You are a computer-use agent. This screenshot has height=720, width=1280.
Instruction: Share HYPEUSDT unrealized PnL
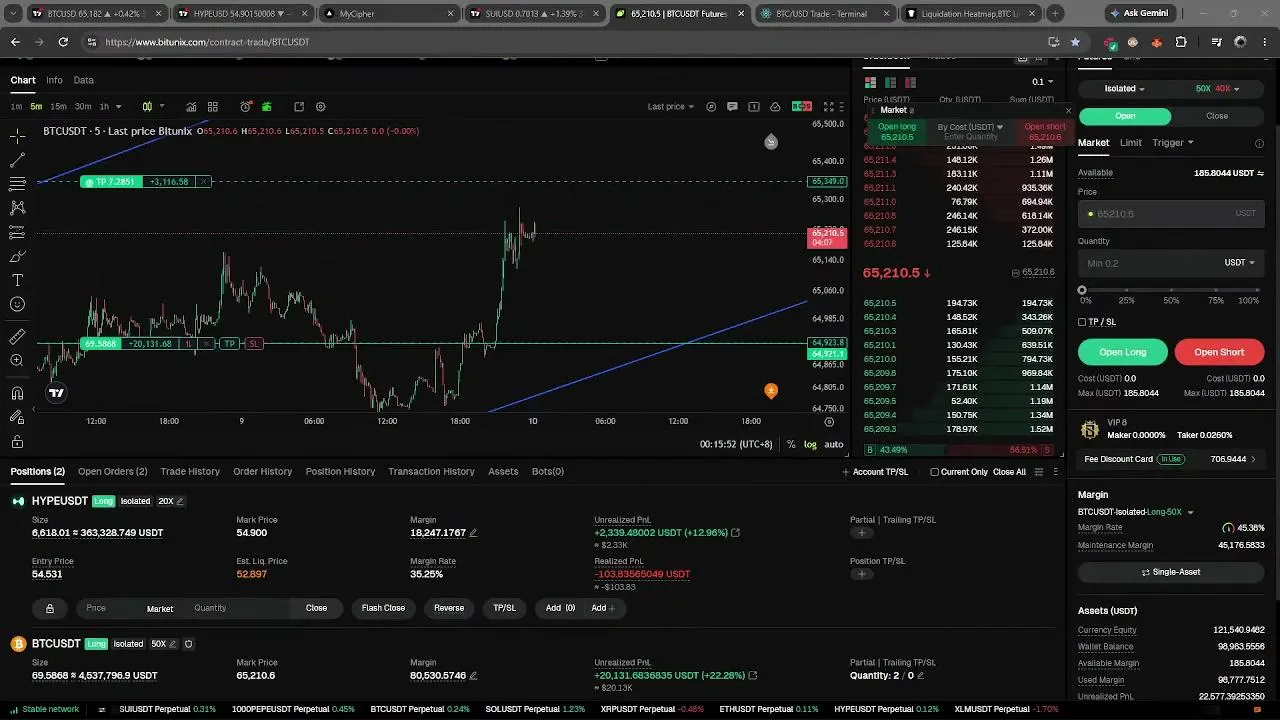pos(736,533)
